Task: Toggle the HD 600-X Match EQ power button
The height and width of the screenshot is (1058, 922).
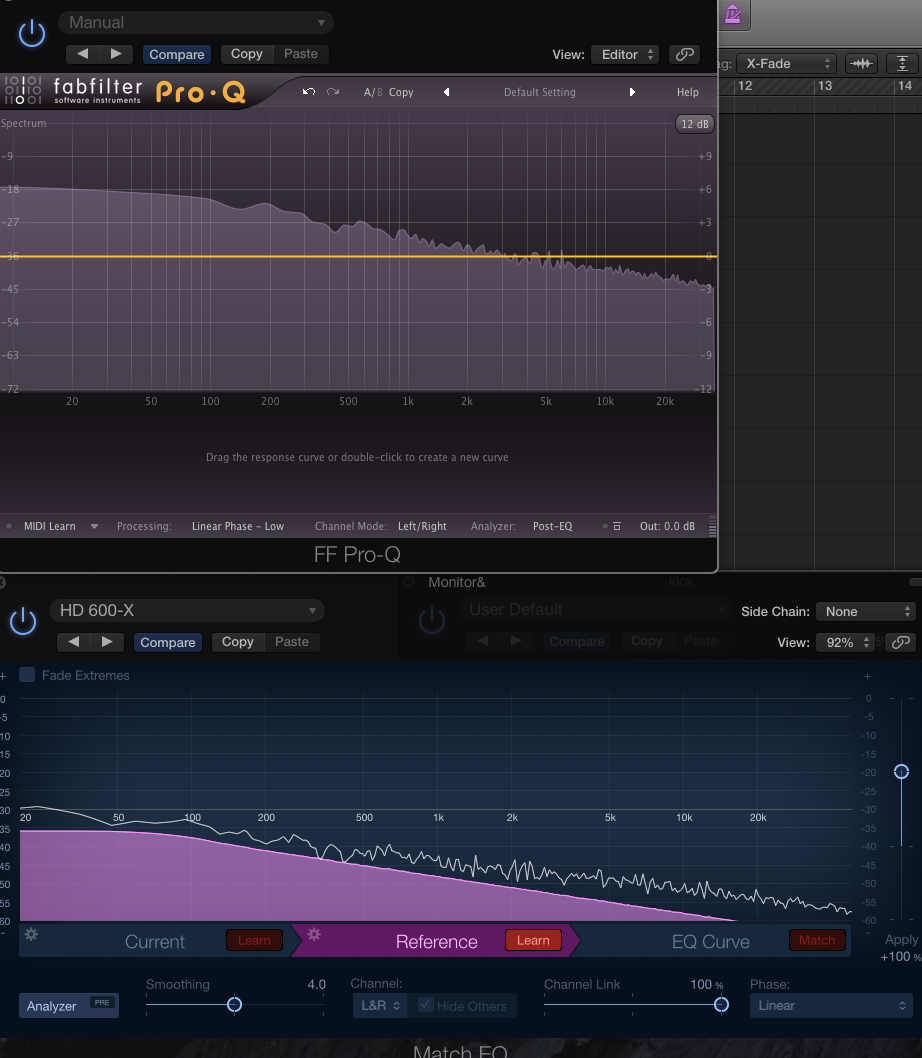Action: 23,621
